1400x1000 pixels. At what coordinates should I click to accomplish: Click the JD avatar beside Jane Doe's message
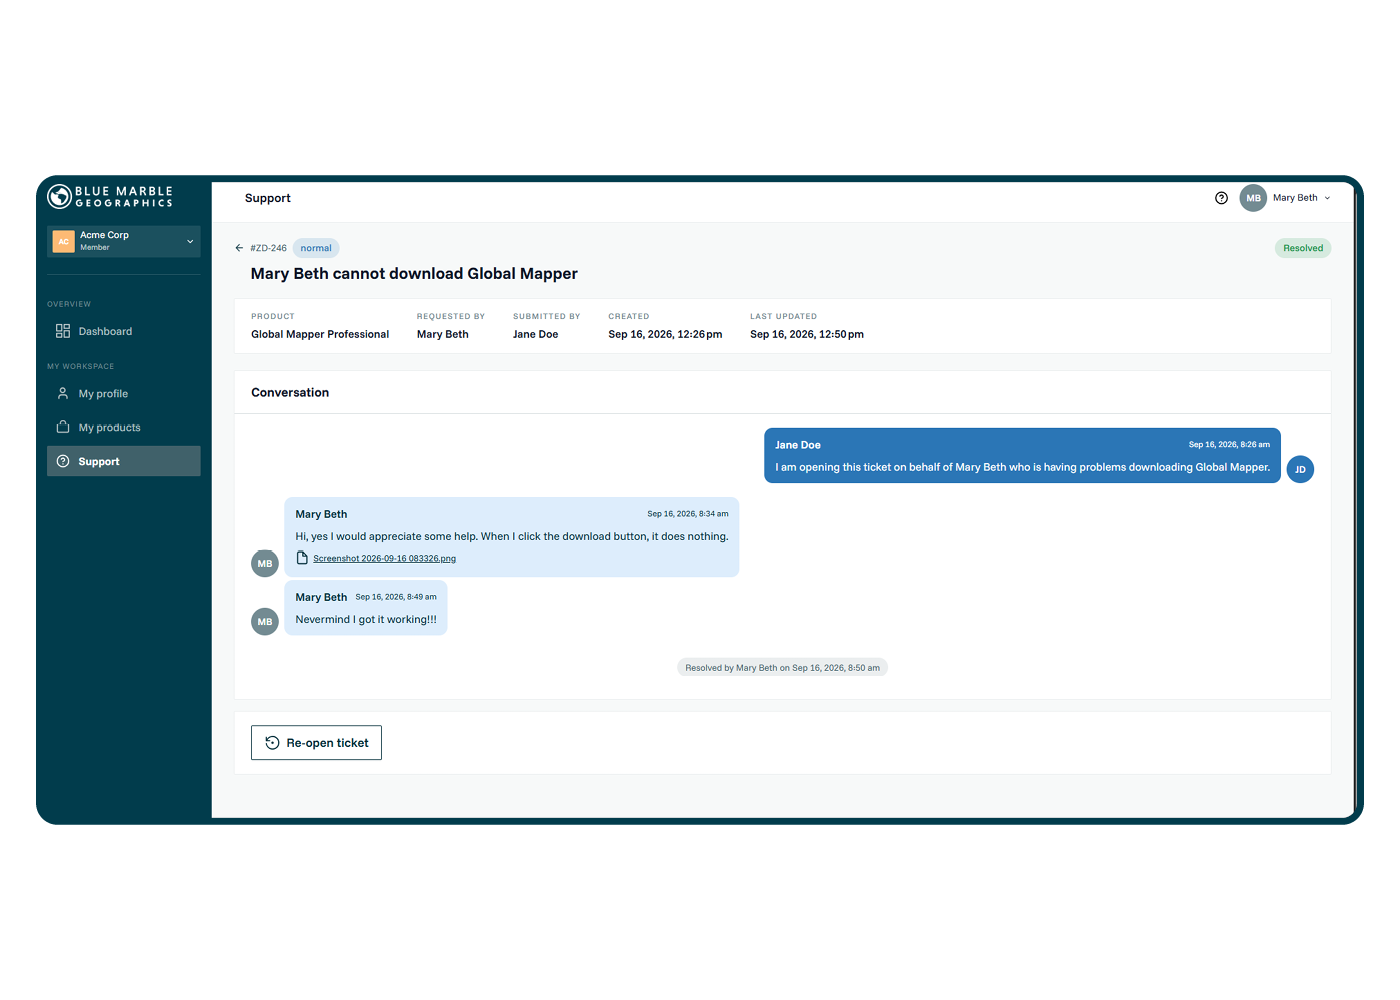click(1300, 470)
